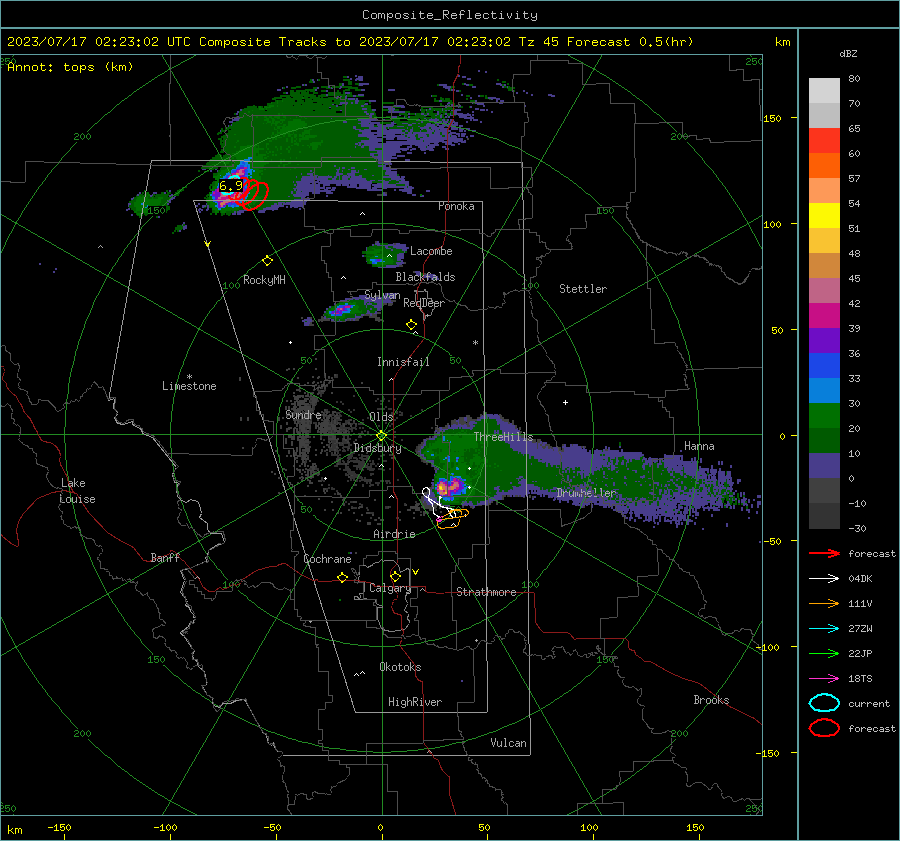Click the red 'forecast' ellipse legend symbol
900x841 pixels.
(824, 728)
